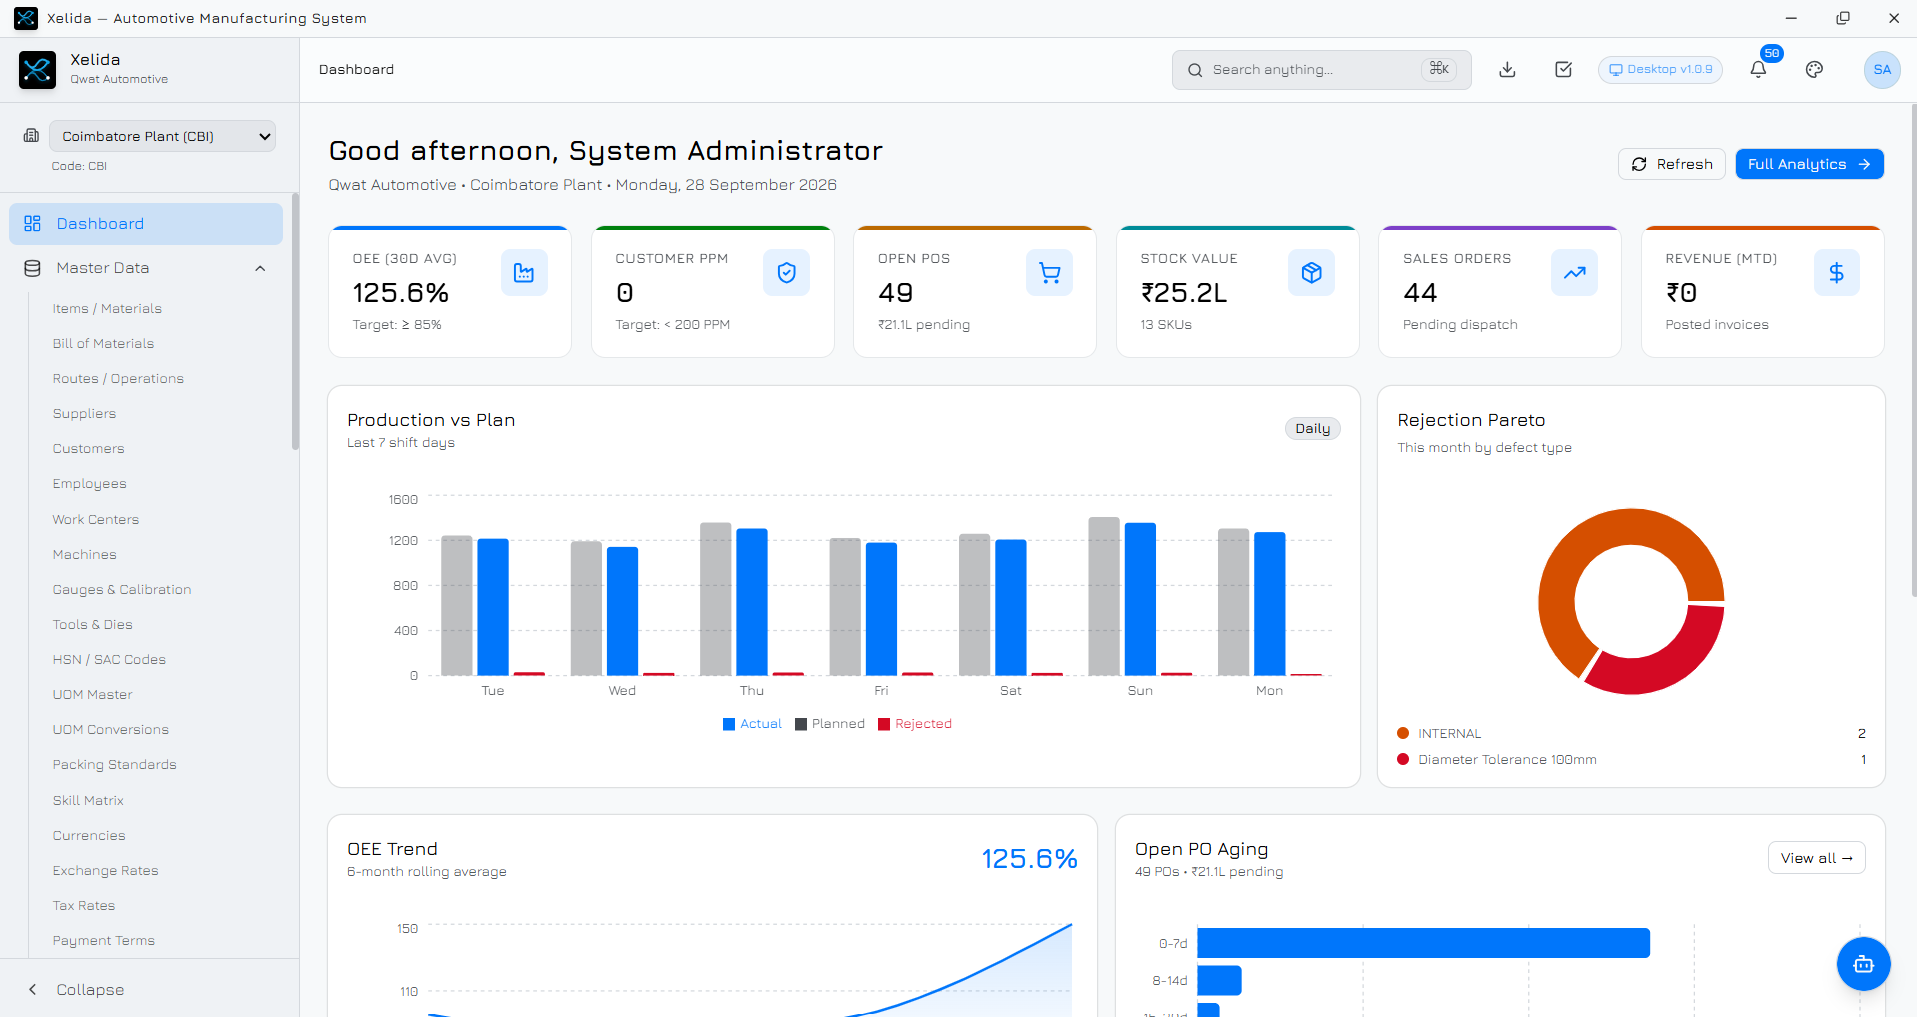Click the 0-7d bar in PO Aging
This screenshot has height=1017, width=1917.
point(1423,943)
